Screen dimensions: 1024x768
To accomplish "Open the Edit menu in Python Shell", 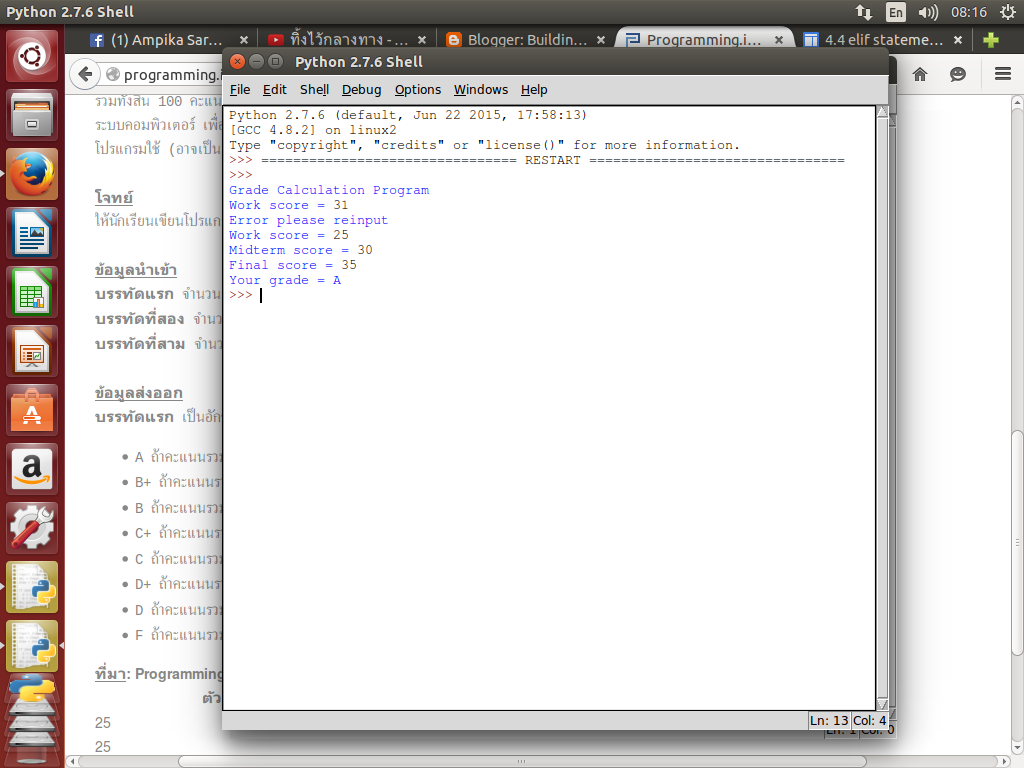I will [x=274, y=89].
